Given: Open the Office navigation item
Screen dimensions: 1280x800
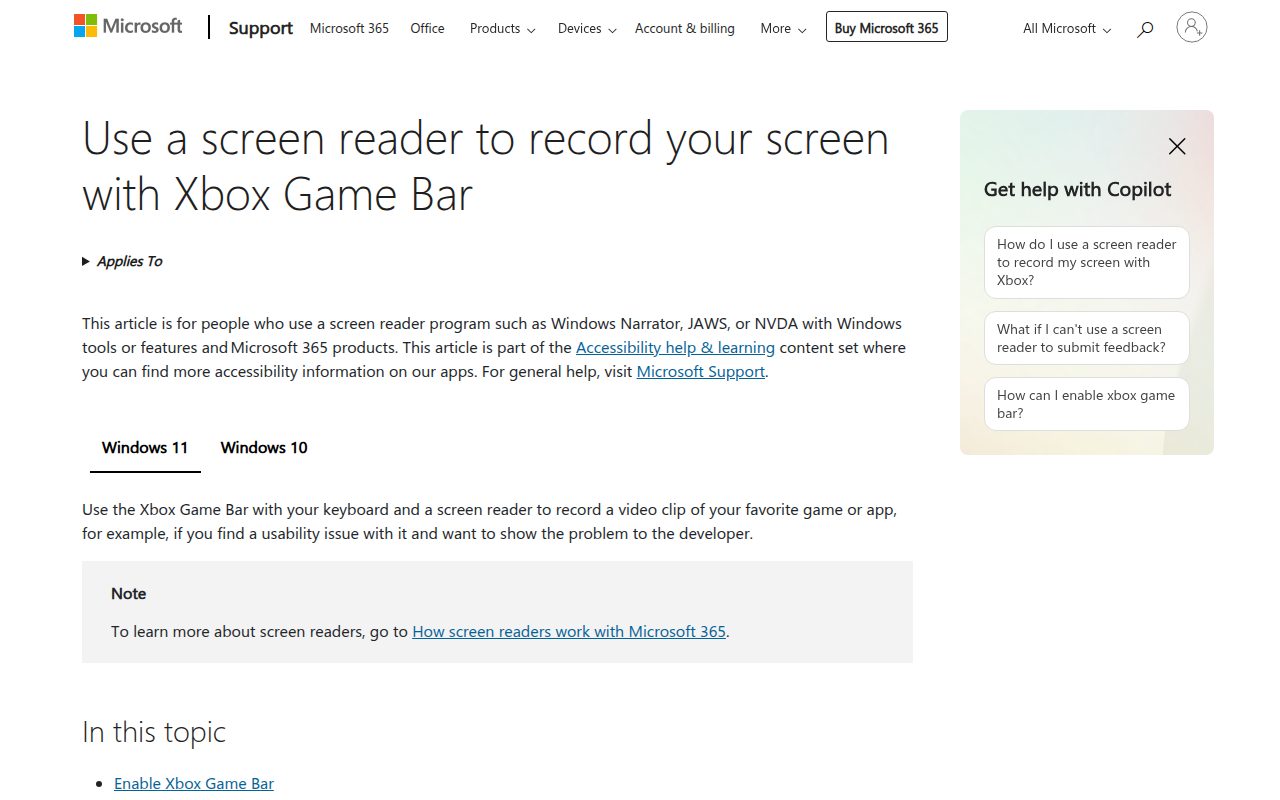Looking at the screenshot, I should (x=427, y=28).
